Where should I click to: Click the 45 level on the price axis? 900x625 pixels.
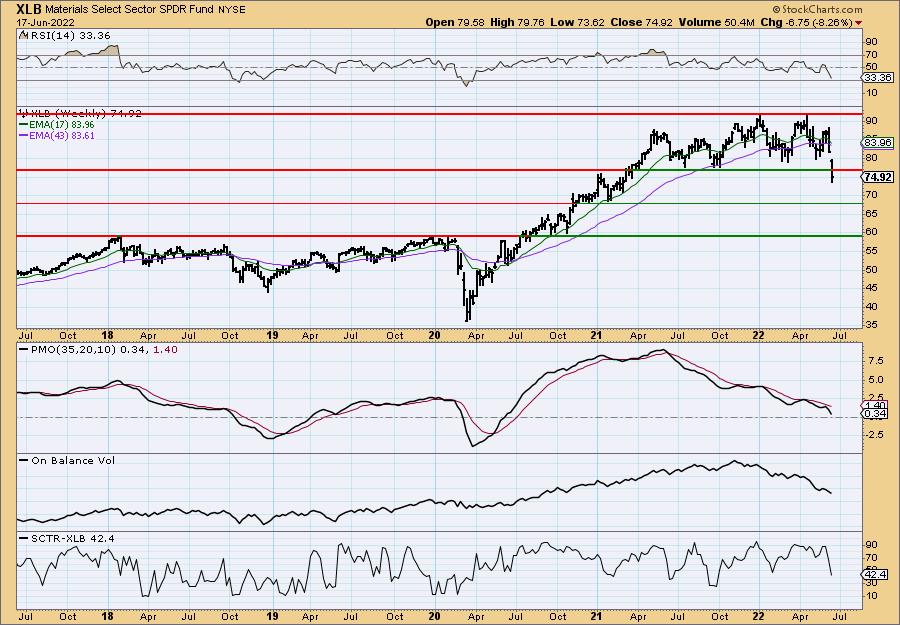coord(871,288)
